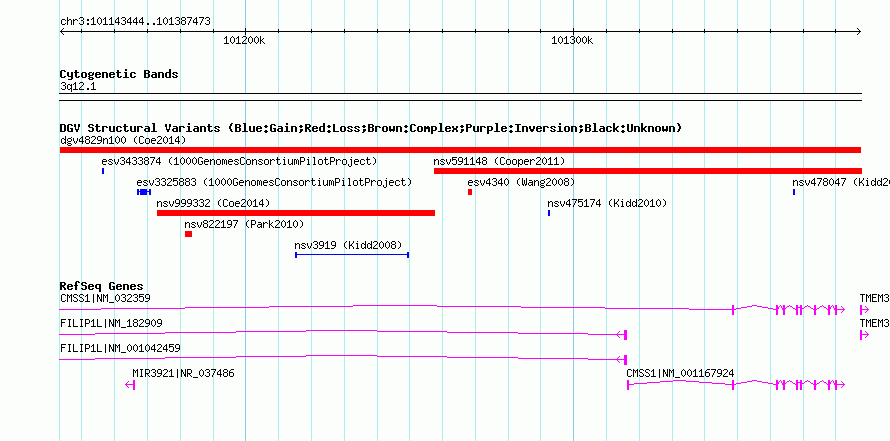Open nsv475174 (Kidd2010) variant label

(607, 203)
